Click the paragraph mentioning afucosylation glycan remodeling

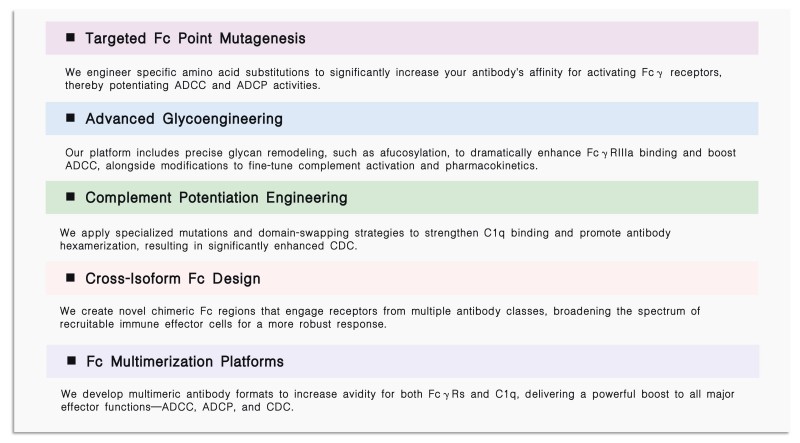coord(401,159)
